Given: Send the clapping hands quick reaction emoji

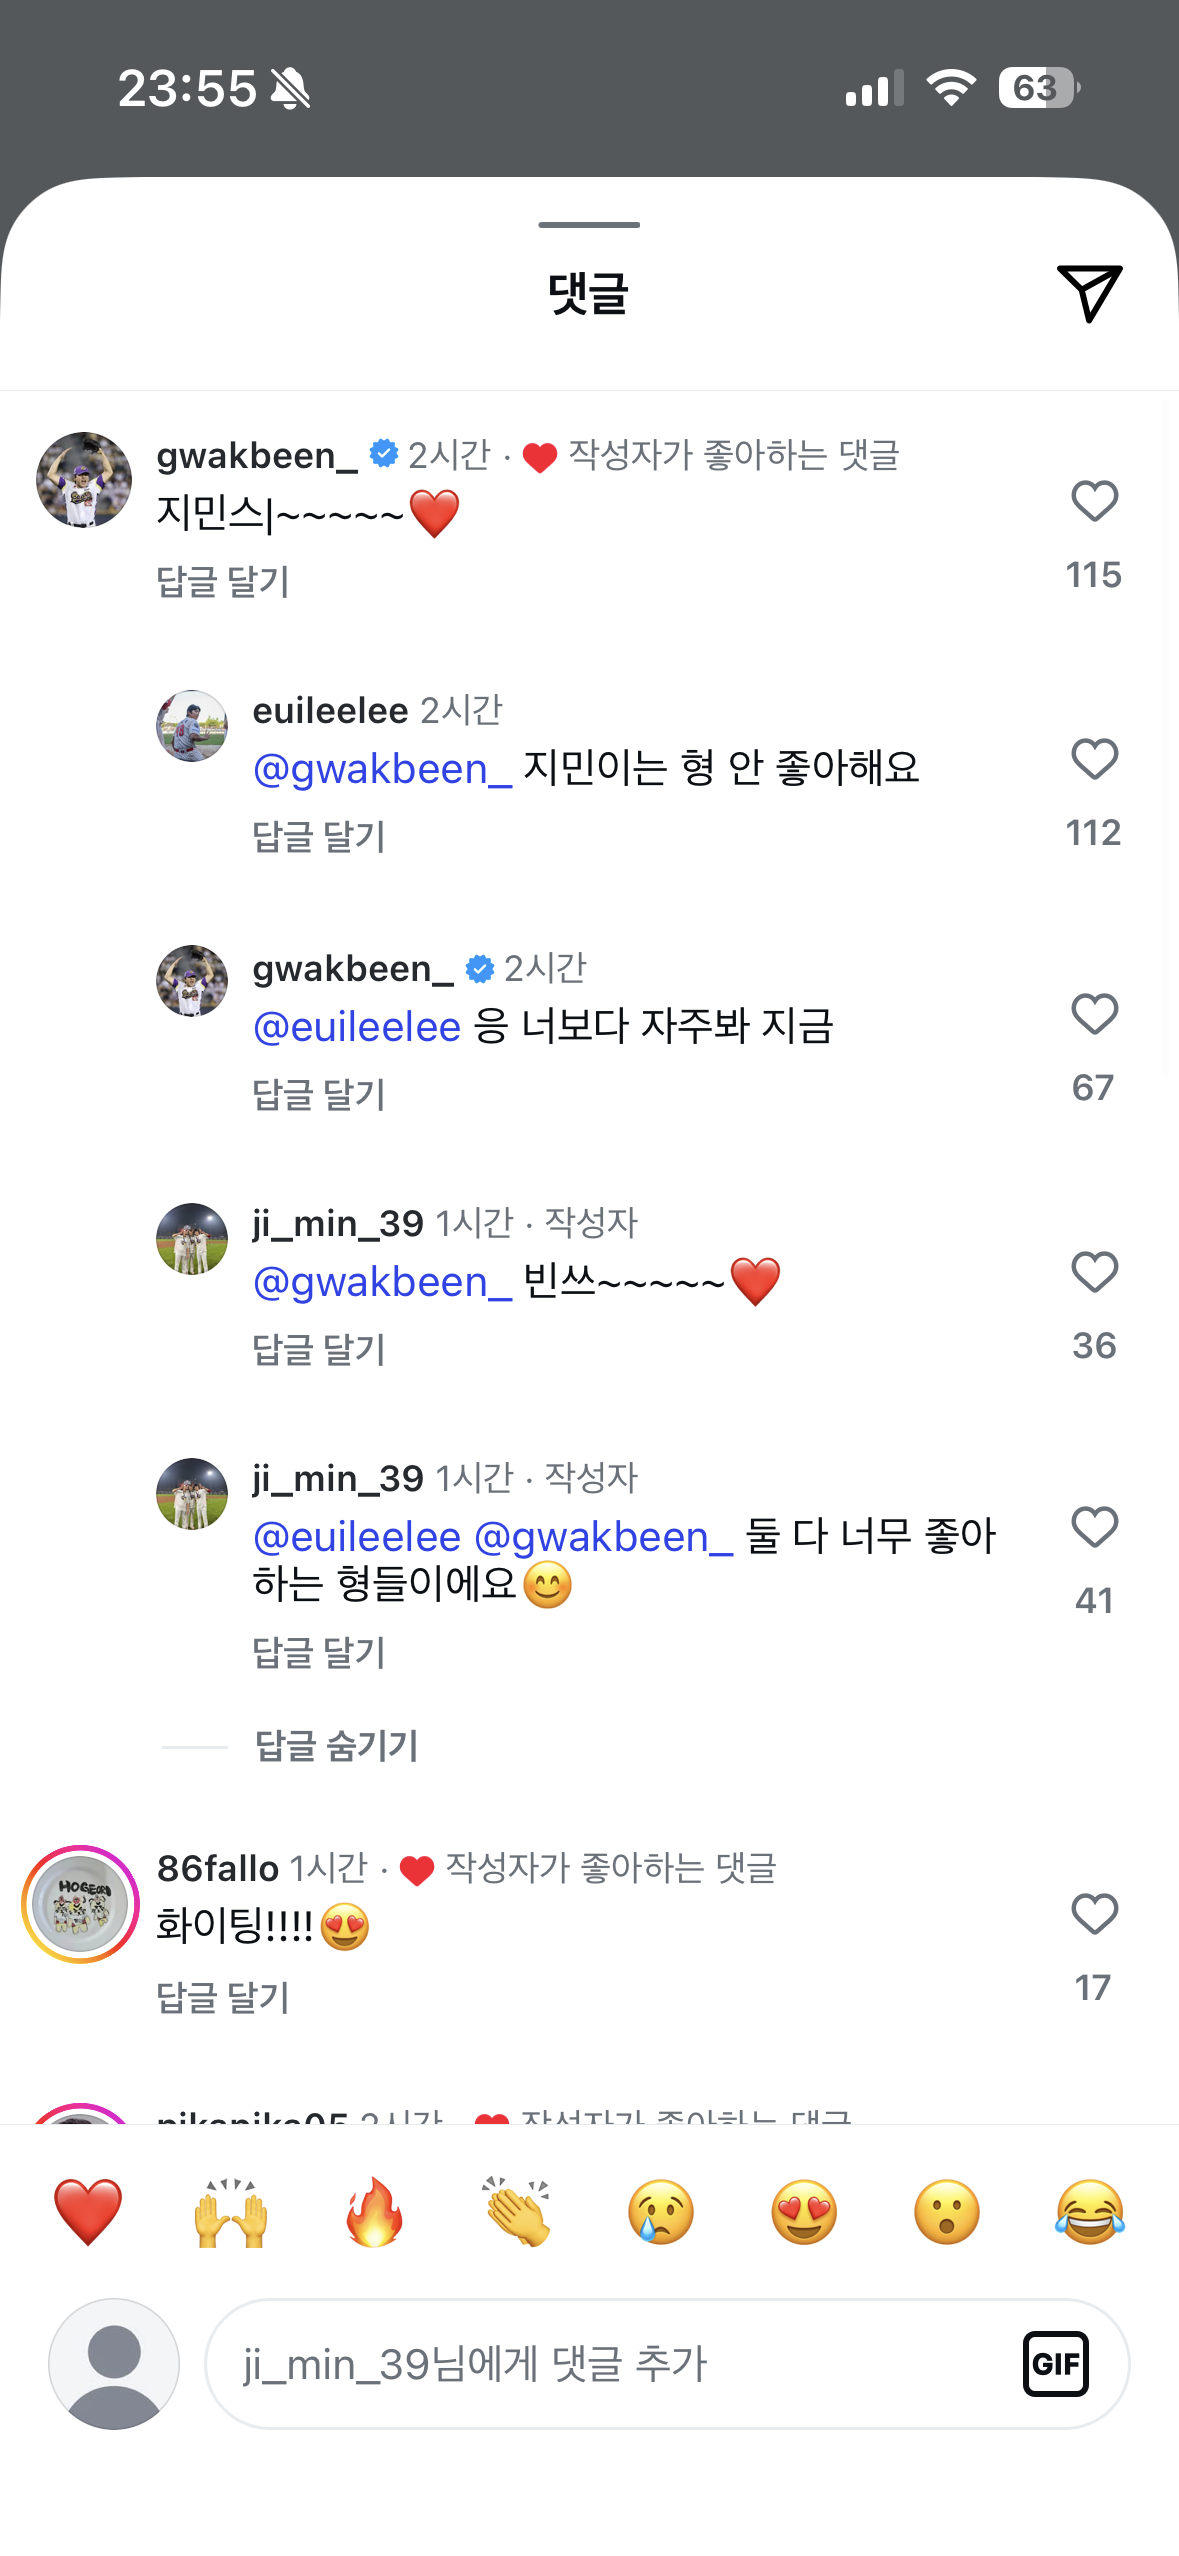Looking at the screenshot, I should pos(517,2212).
